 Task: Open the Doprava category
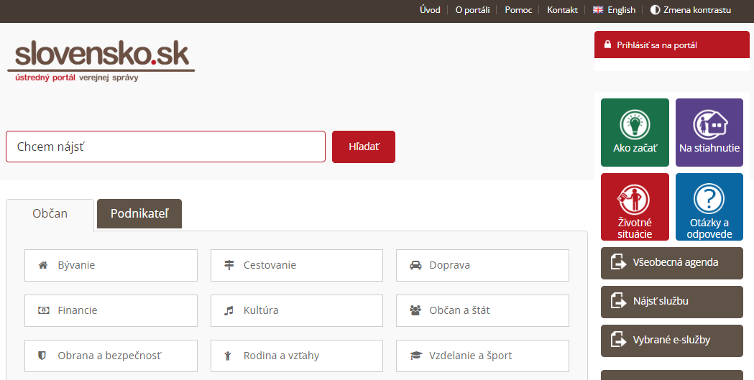click(x=482, y=265)
